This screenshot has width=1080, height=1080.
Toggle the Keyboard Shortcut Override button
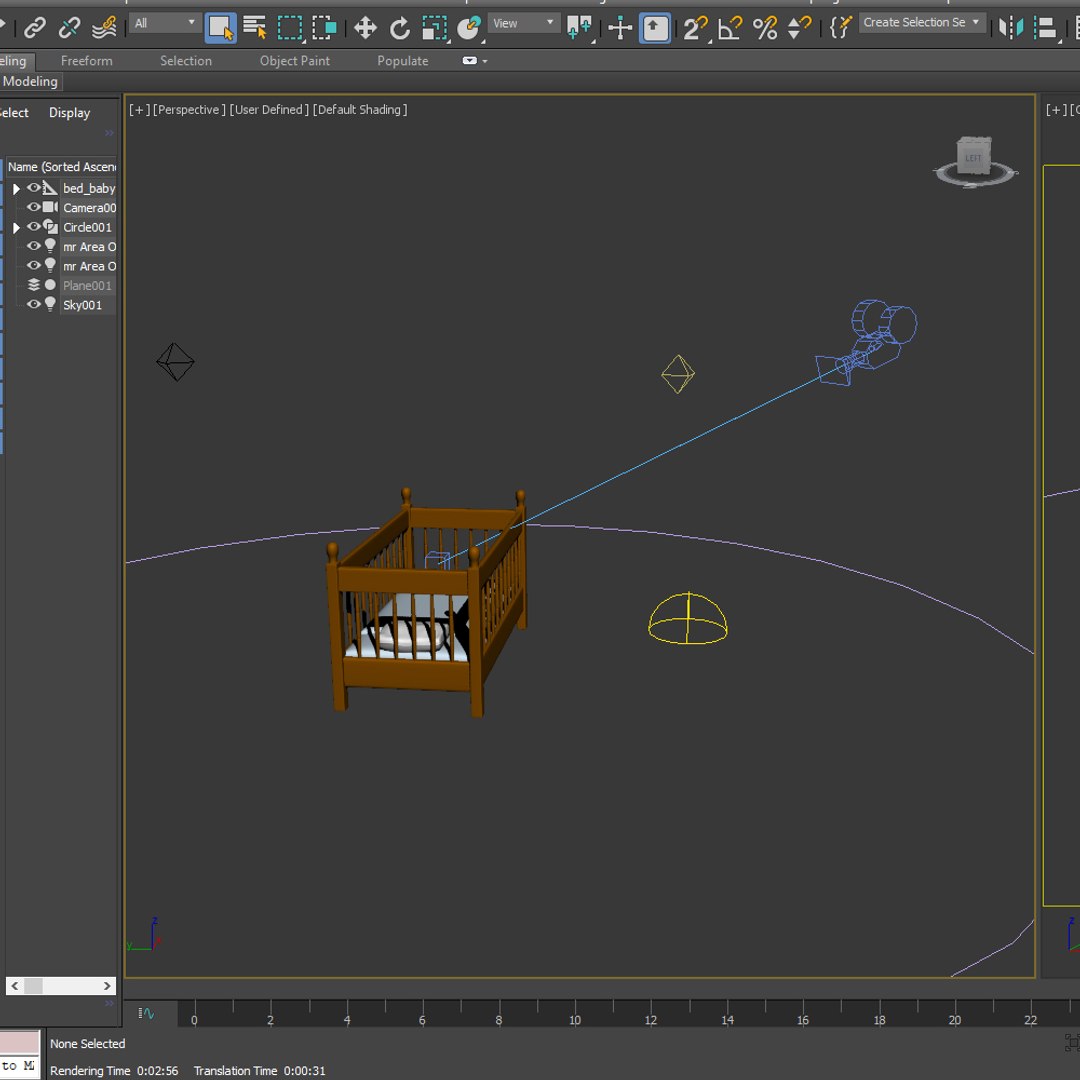[654, 28]
